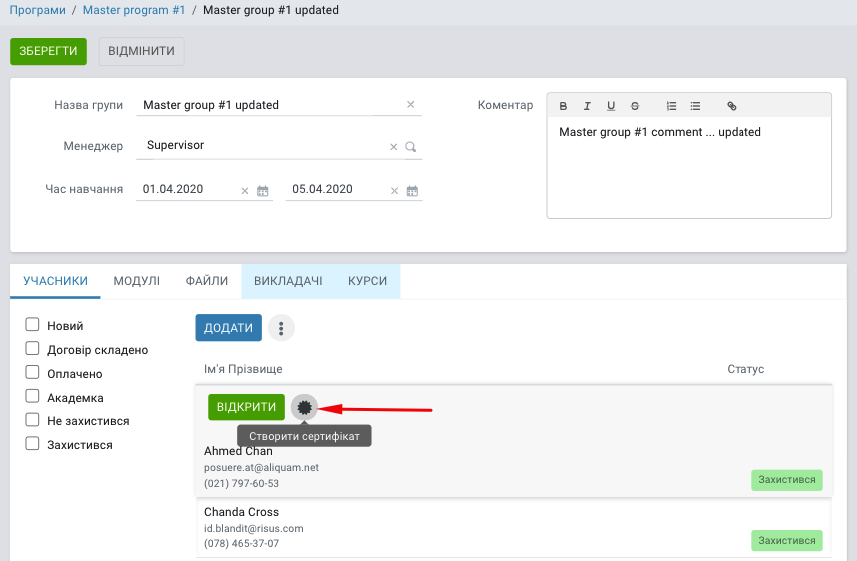The width and height of the screenshot is (857, 561).
Task: Switch to the ВИКЛАДАЧІ tab
Action: tap(288, 281)
